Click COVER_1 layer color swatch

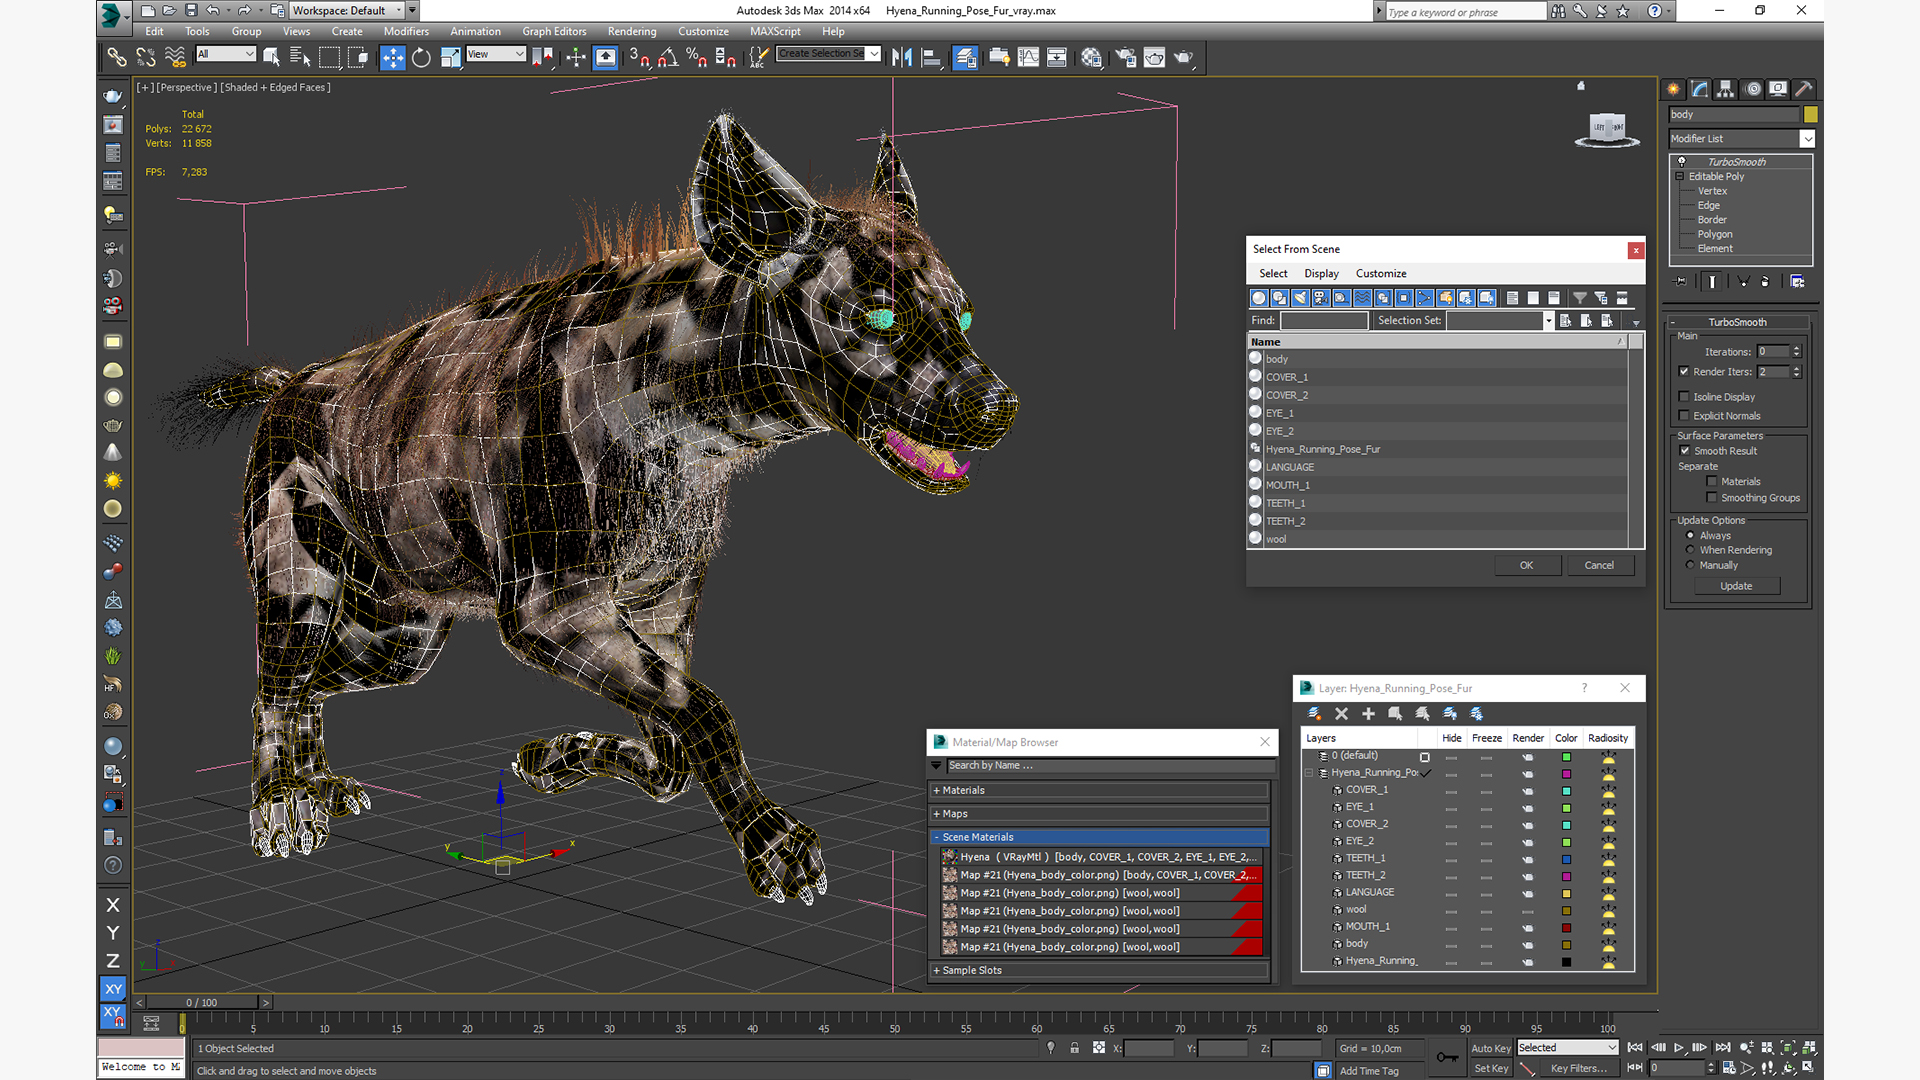point(1566,790)
